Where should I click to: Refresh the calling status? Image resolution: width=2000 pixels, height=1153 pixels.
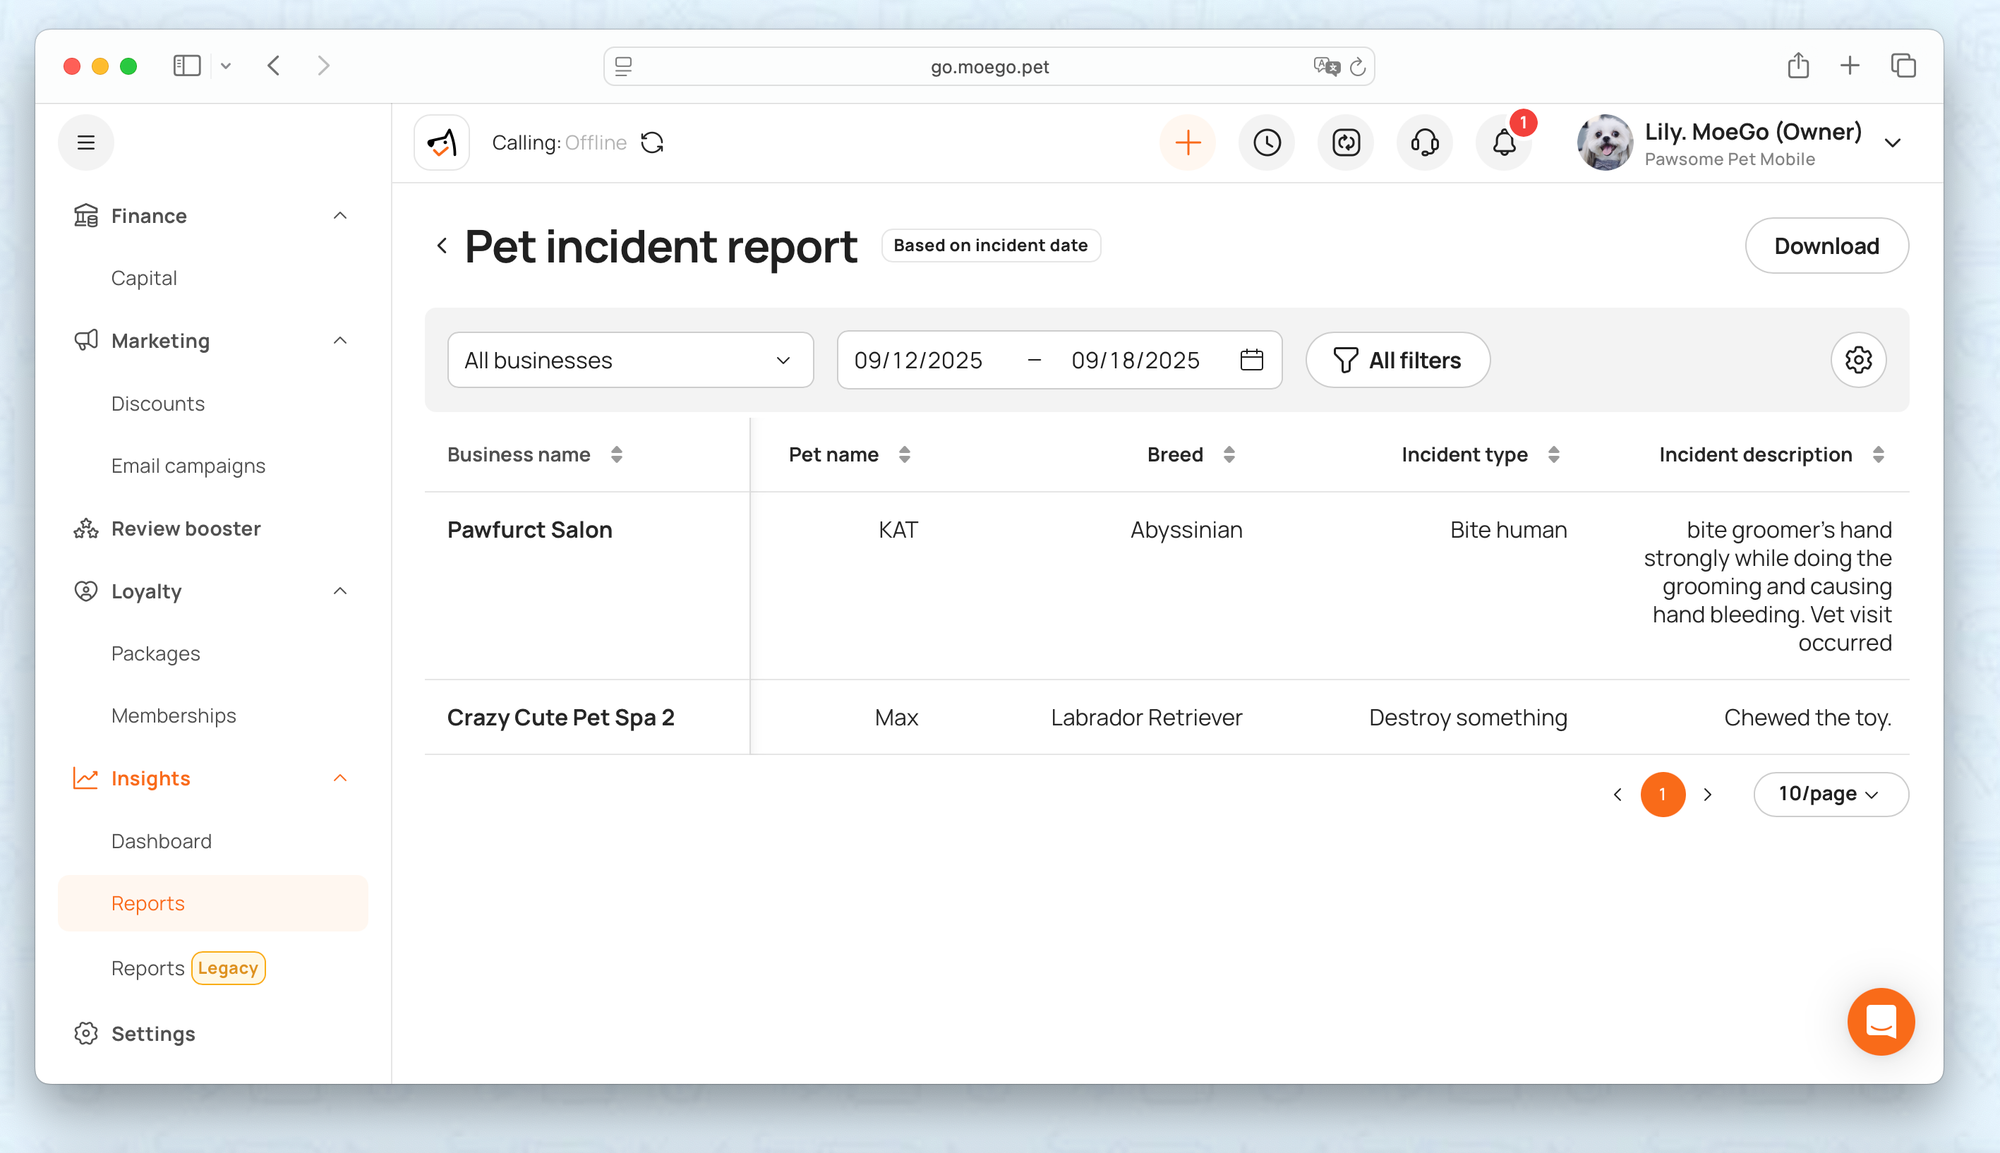click(x=653, y=143)
